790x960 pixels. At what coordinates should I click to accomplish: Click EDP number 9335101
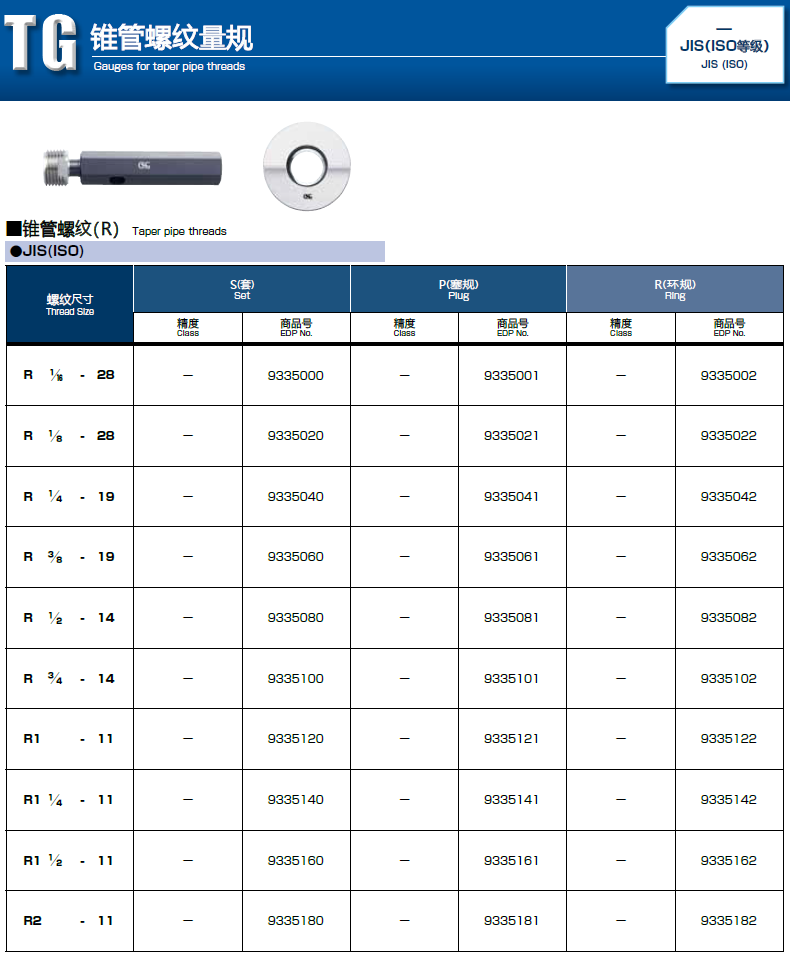512,678
